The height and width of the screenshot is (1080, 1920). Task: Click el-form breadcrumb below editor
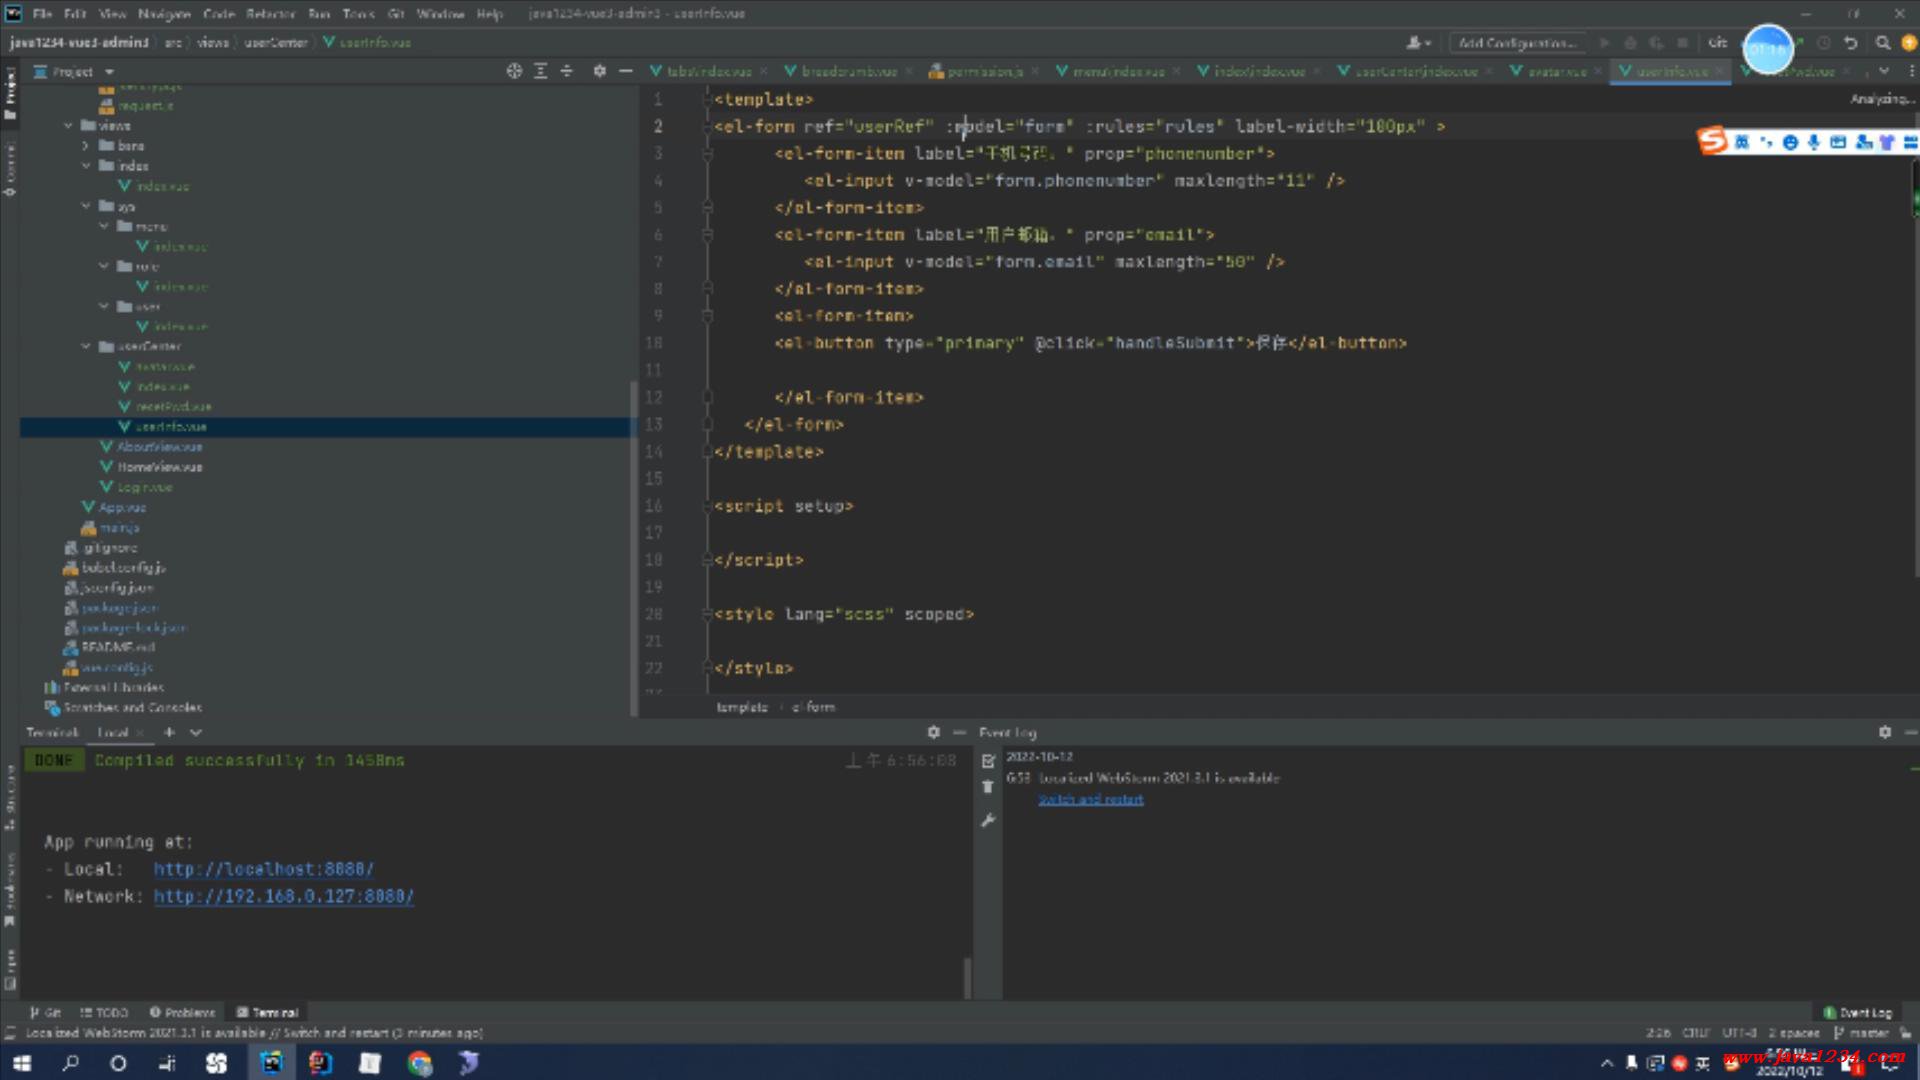(813, 707)
